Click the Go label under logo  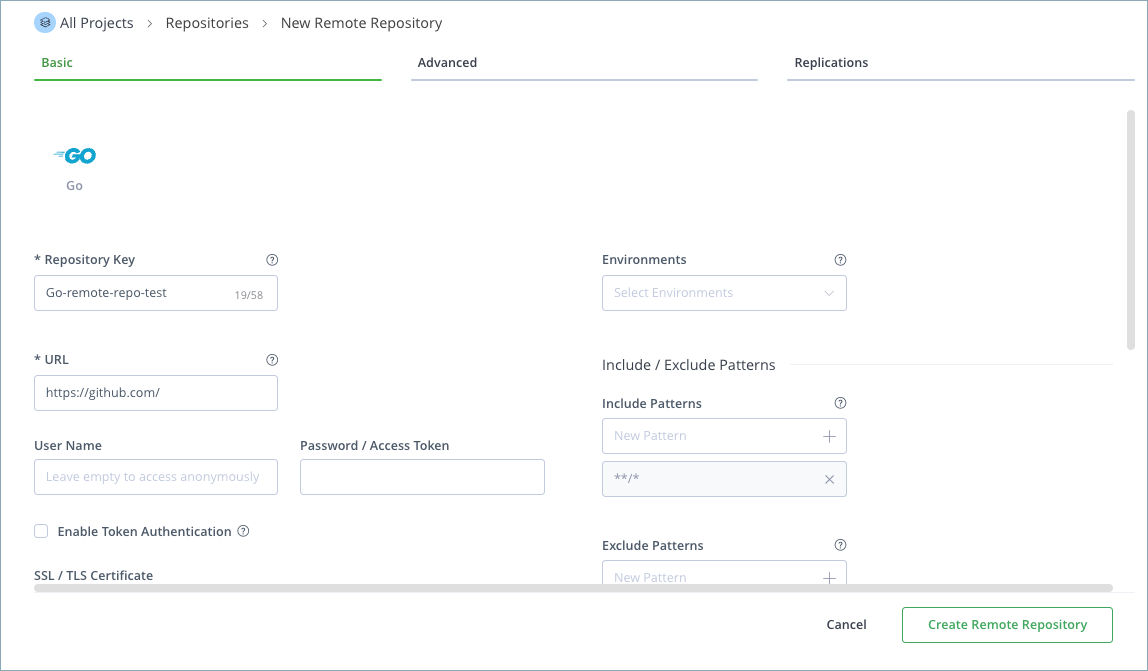(75, 185)
